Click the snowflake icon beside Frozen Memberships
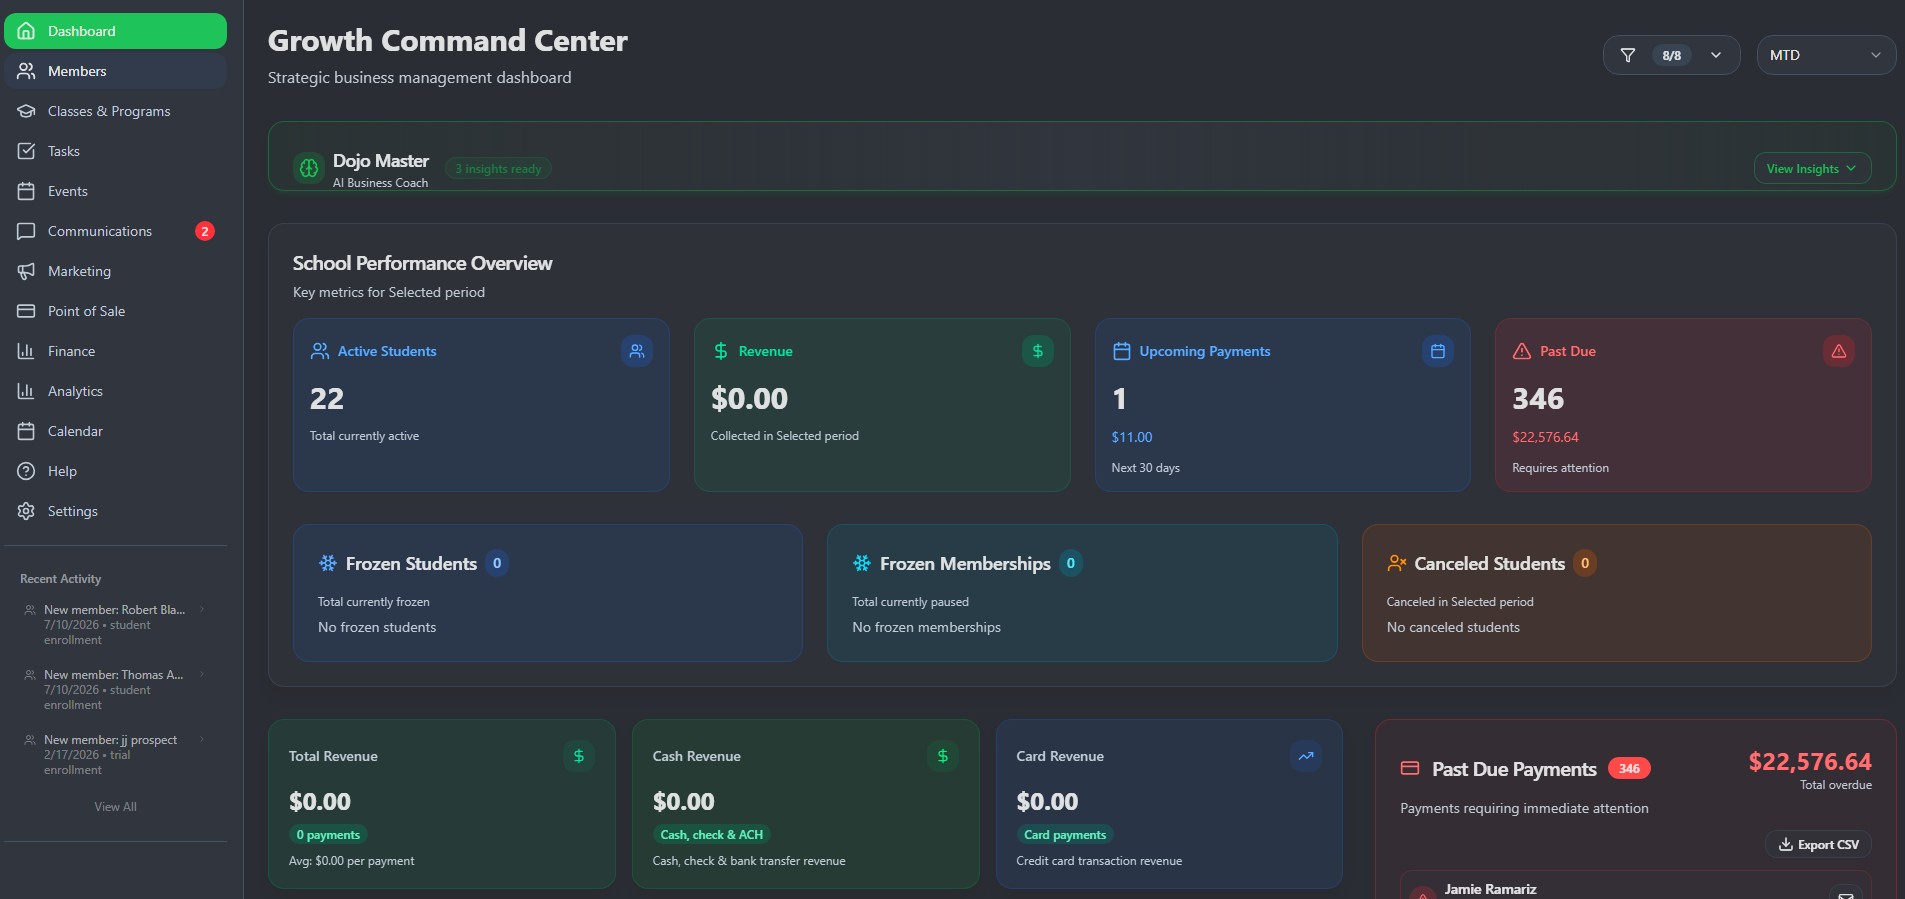Screen dimensions: 1905x899 click(x=862, y=563)
